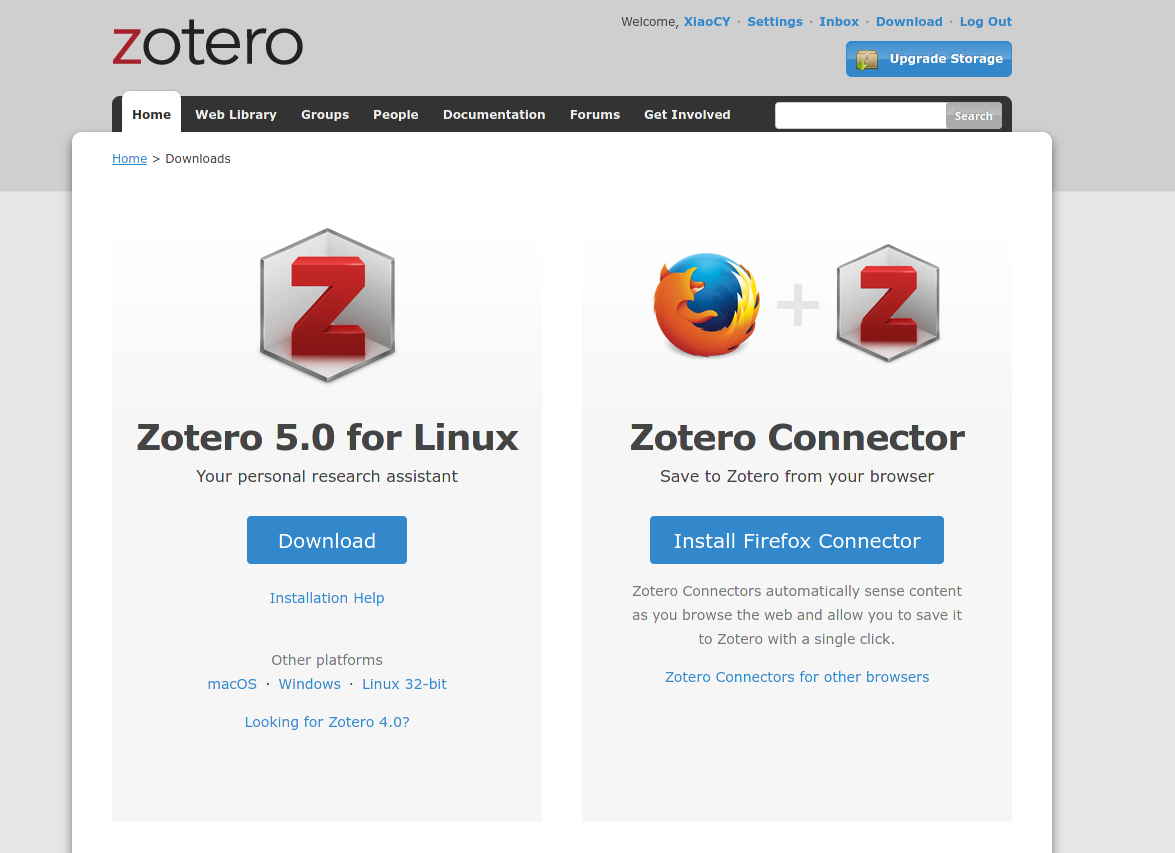Viewport: 1175px width, 853px height.
Task: Open the Get Involved tab
Action: [687, 115]
